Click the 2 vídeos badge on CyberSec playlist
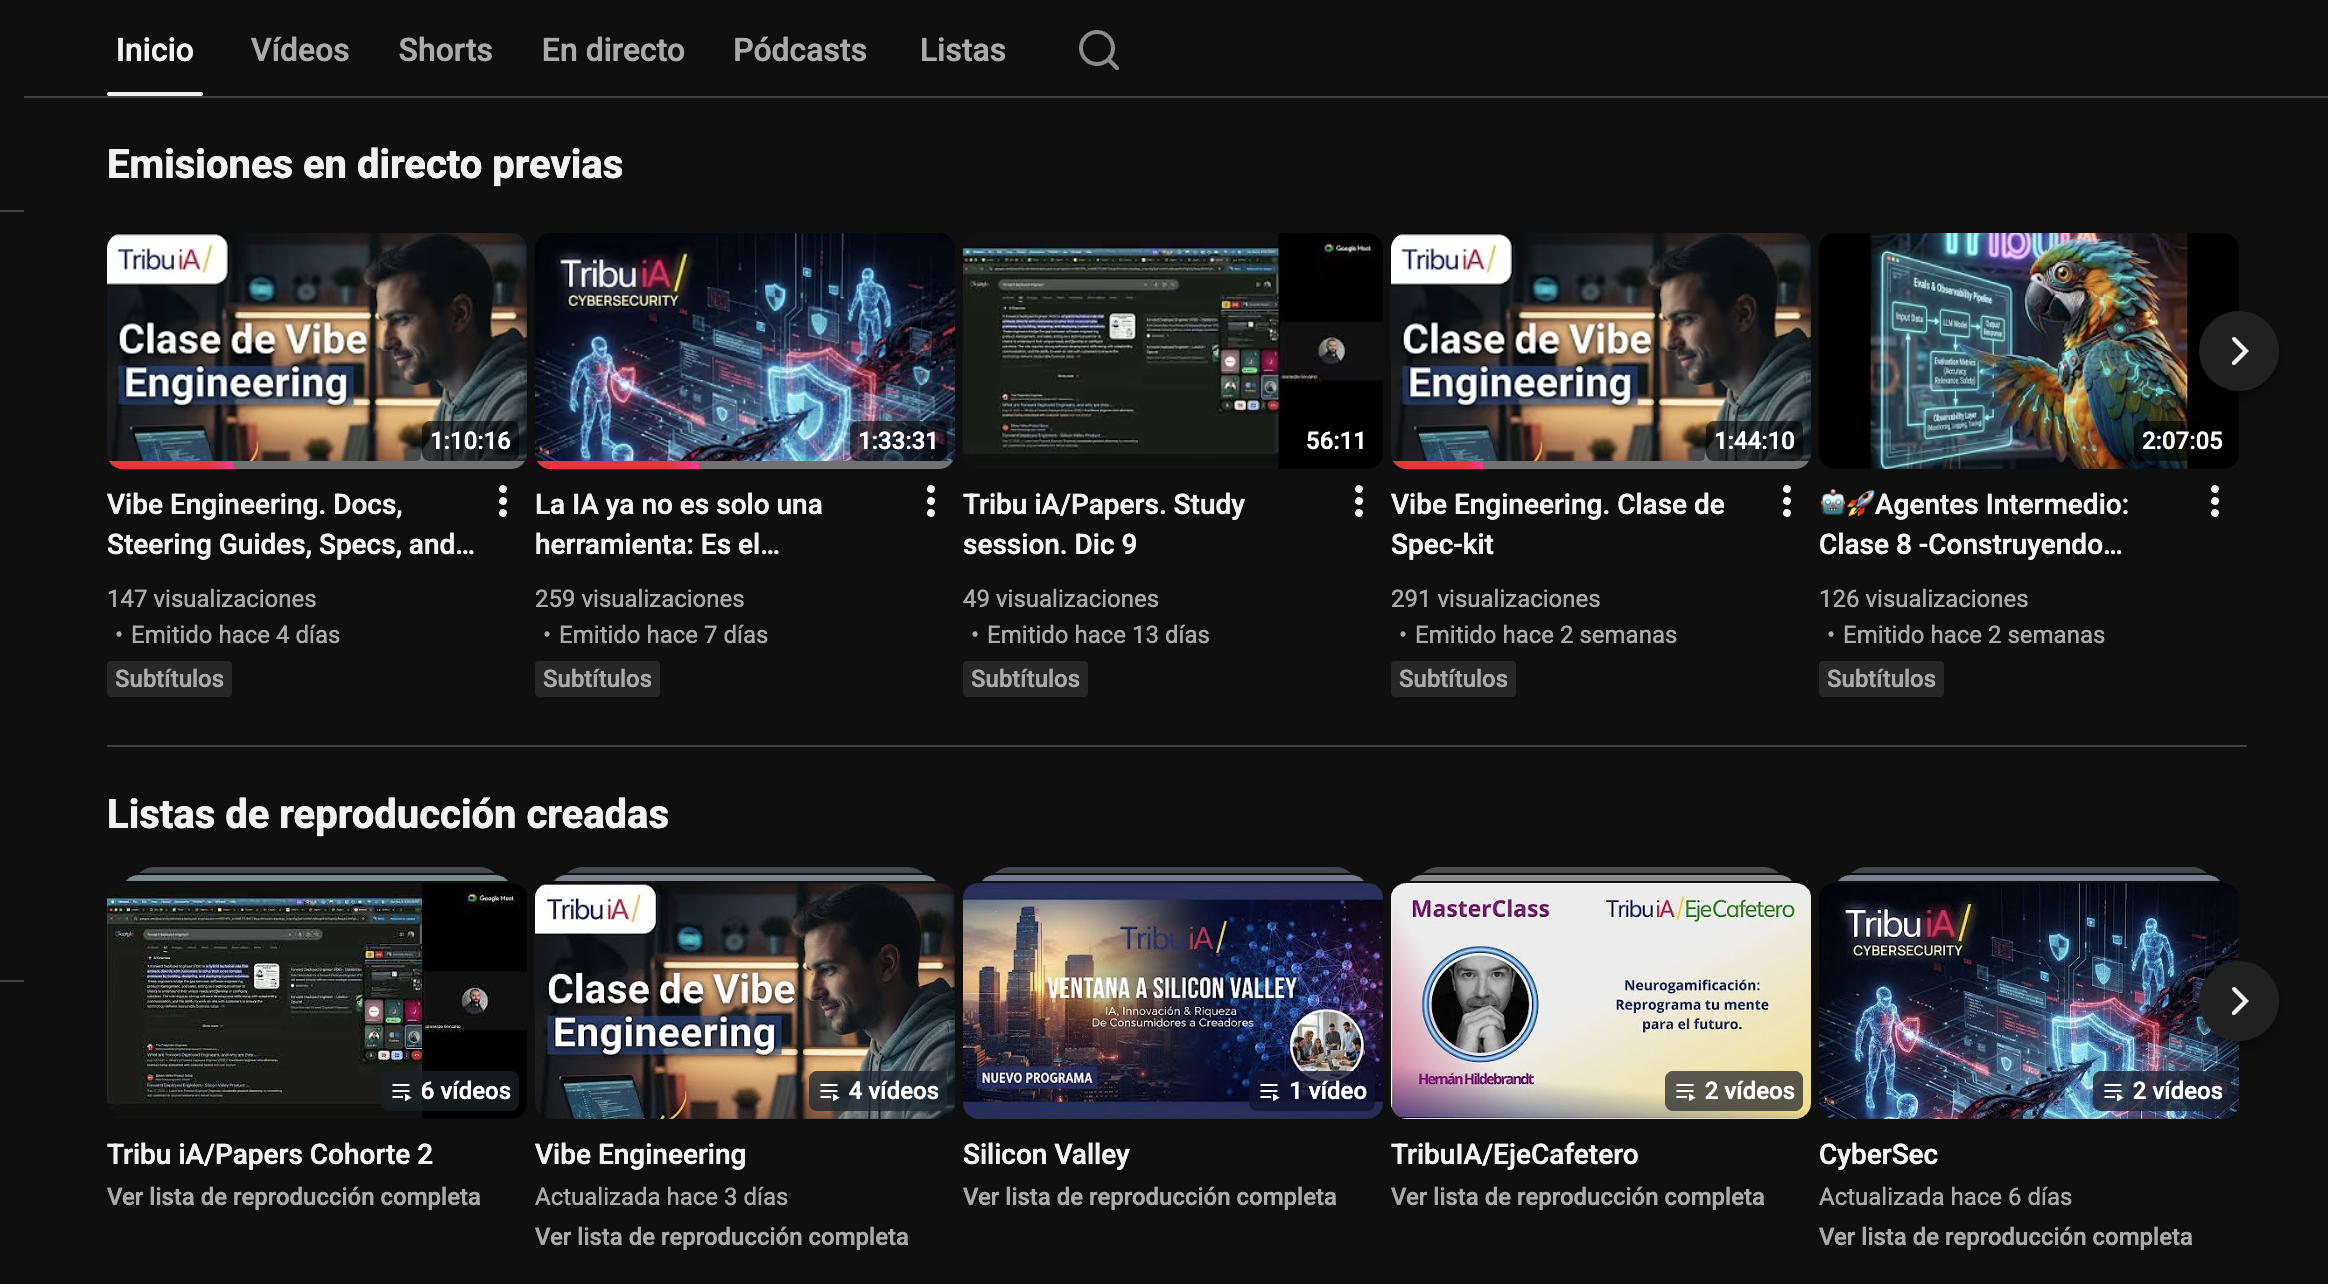 coord(2166,1090)
